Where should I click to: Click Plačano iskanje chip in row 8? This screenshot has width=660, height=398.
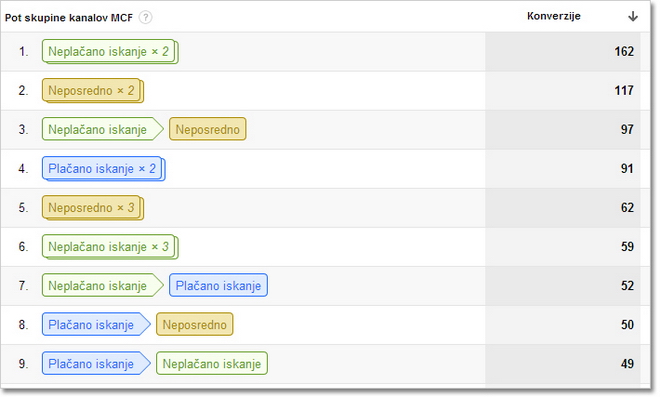pyautogui.click(x=96, y=325)
